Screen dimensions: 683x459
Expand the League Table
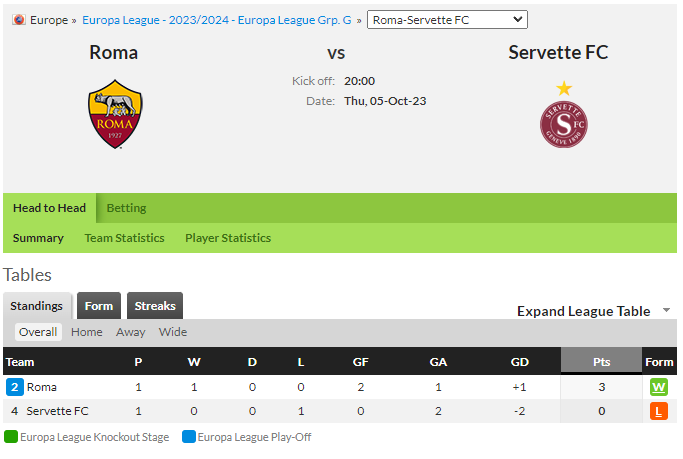click(583, 311)
